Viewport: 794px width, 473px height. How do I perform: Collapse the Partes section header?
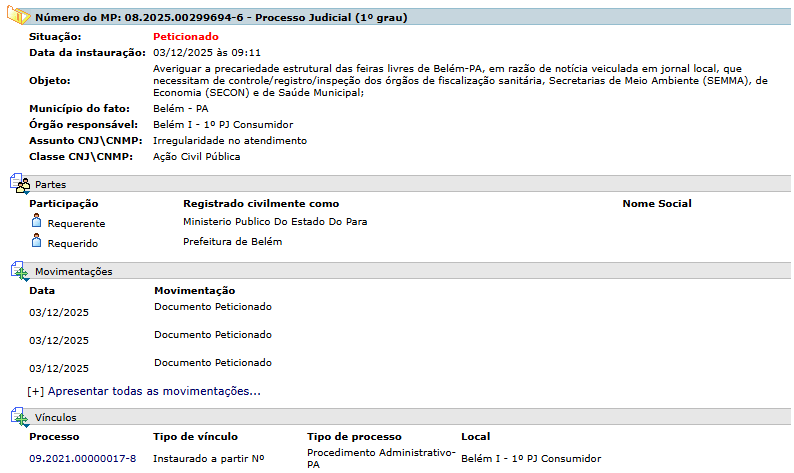pos(400,184)
